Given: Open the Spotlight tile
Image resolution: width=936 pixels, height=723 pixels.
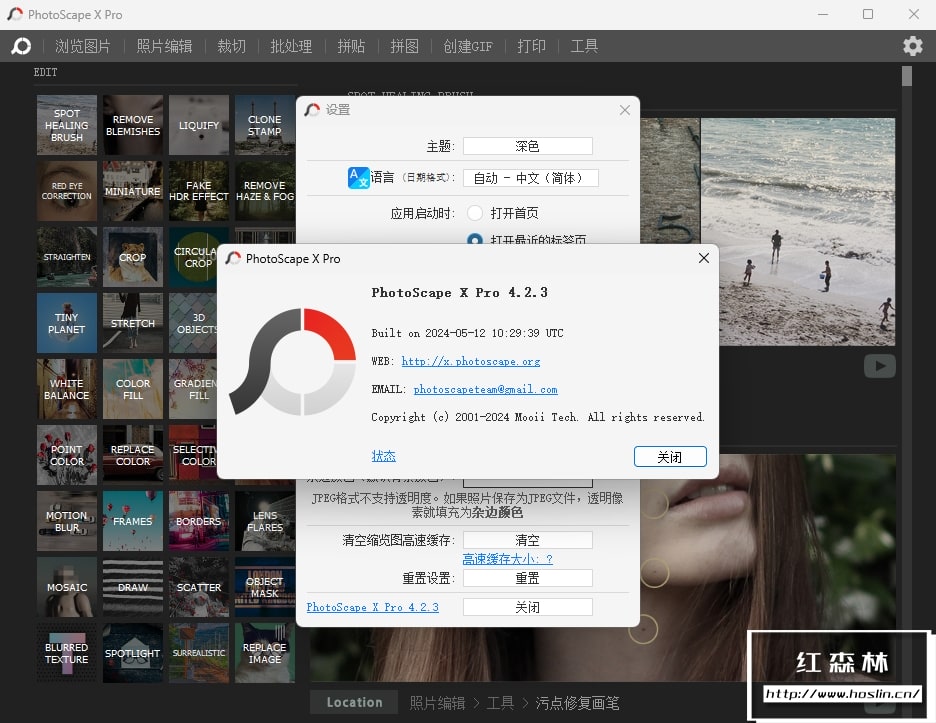Looking at the screenshot, I should pyautogui.click(x=133, y=653).
